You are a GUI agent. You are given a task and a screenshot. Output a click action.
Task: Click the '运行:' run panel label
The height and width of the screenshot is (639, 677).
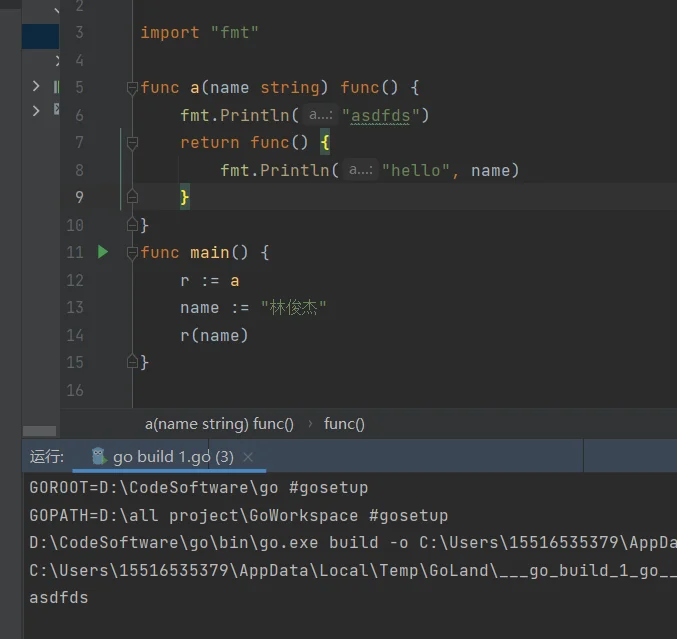point(47,457)
